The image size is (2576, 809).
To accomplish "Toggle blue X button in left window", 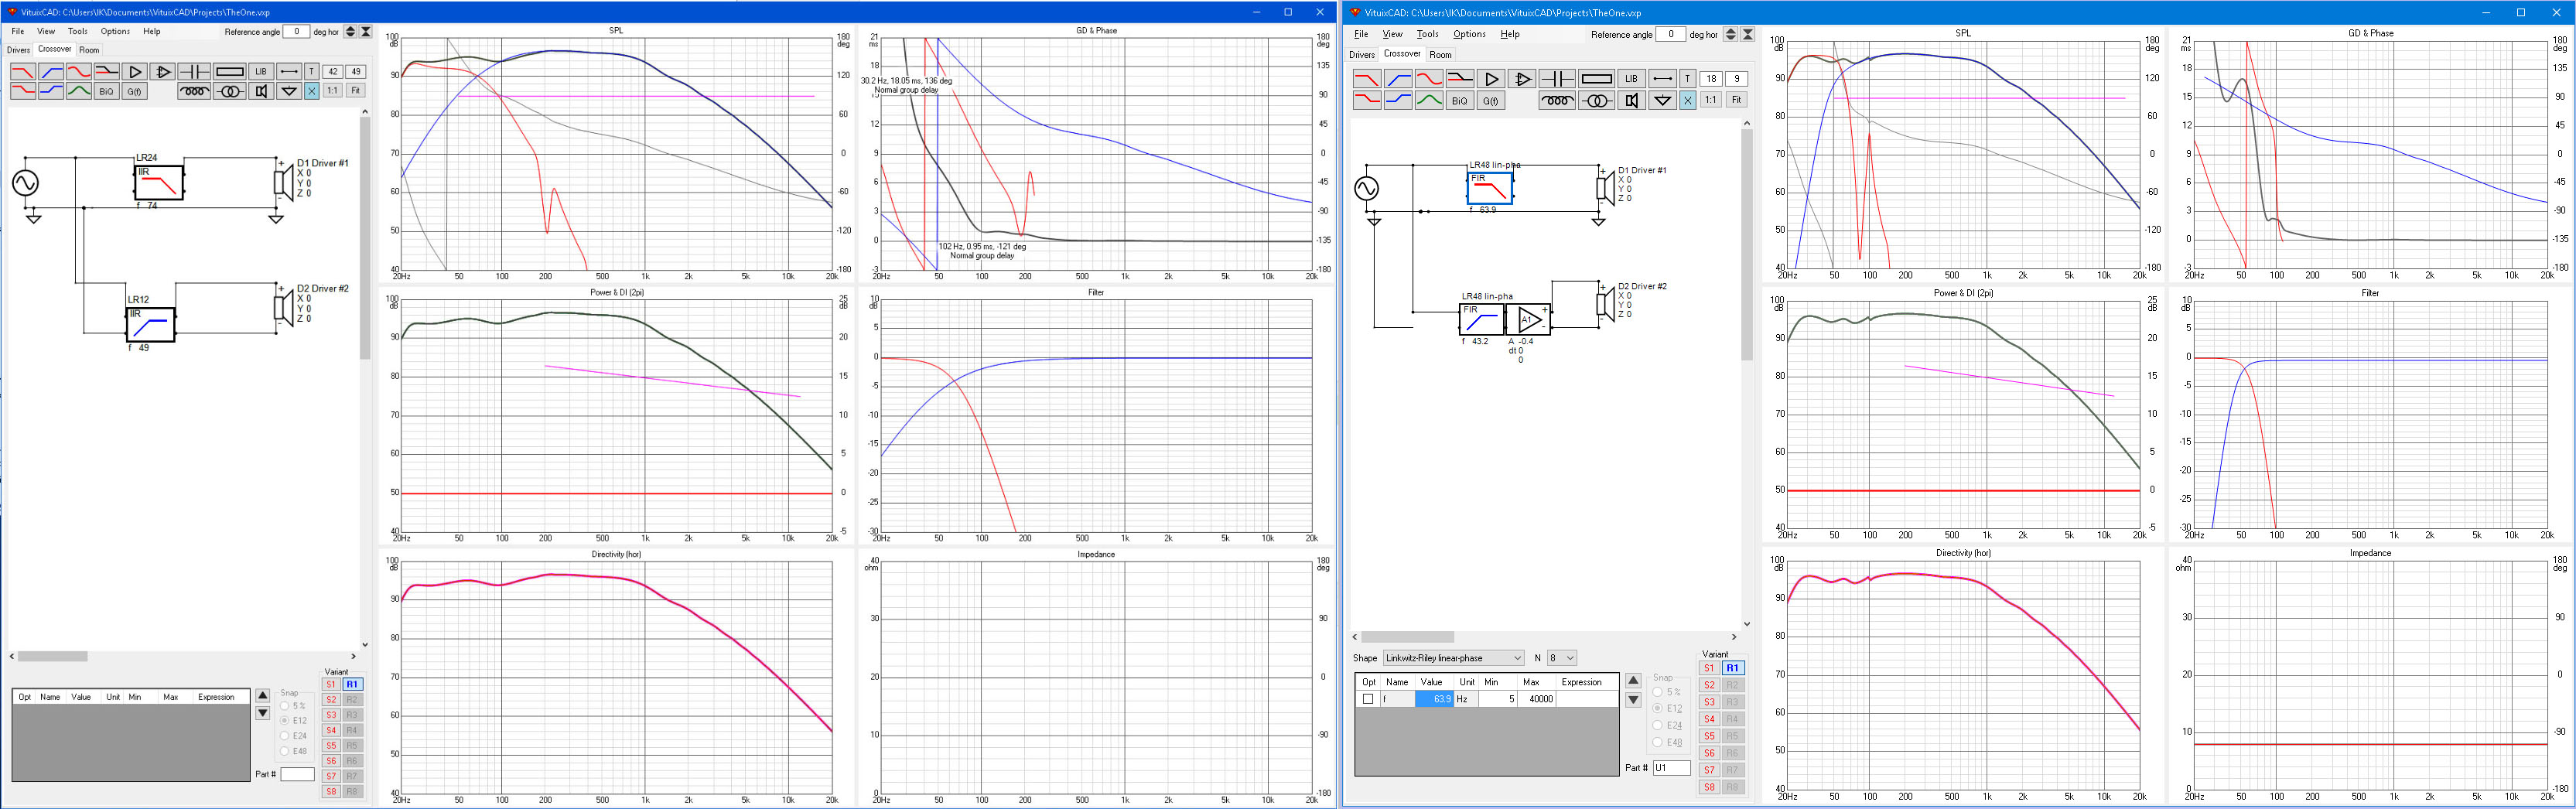I will click(312, 91).
